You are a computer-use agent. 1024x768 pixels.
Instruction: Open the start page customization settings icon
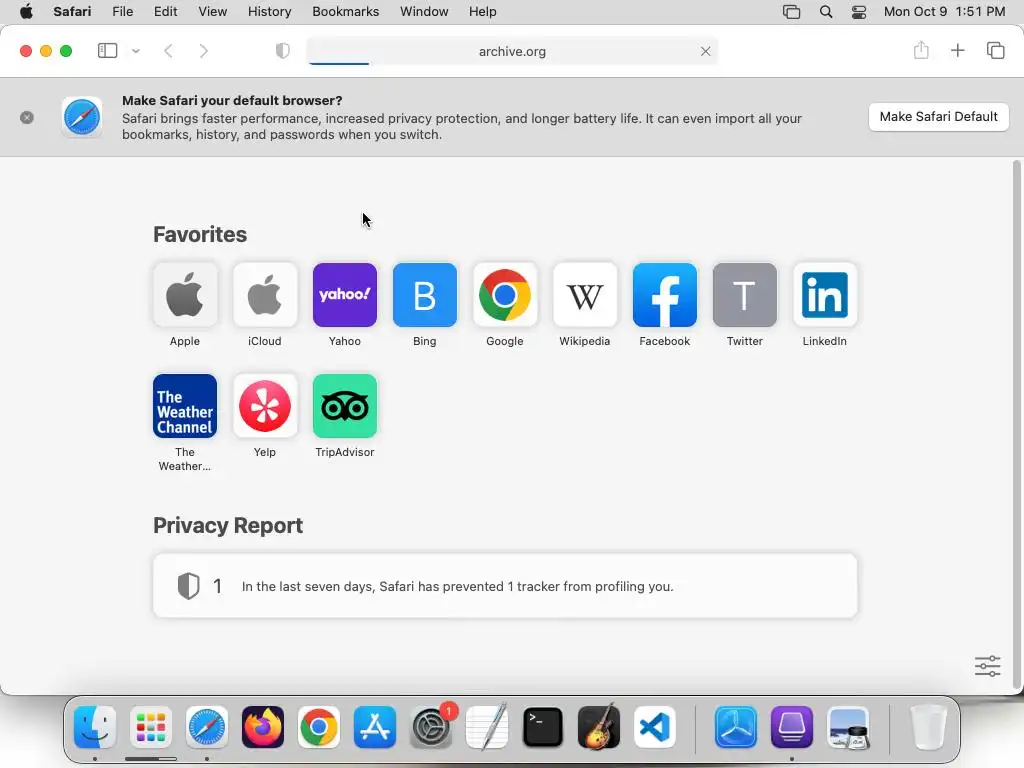pyautogui.click(x=987, y=666)
